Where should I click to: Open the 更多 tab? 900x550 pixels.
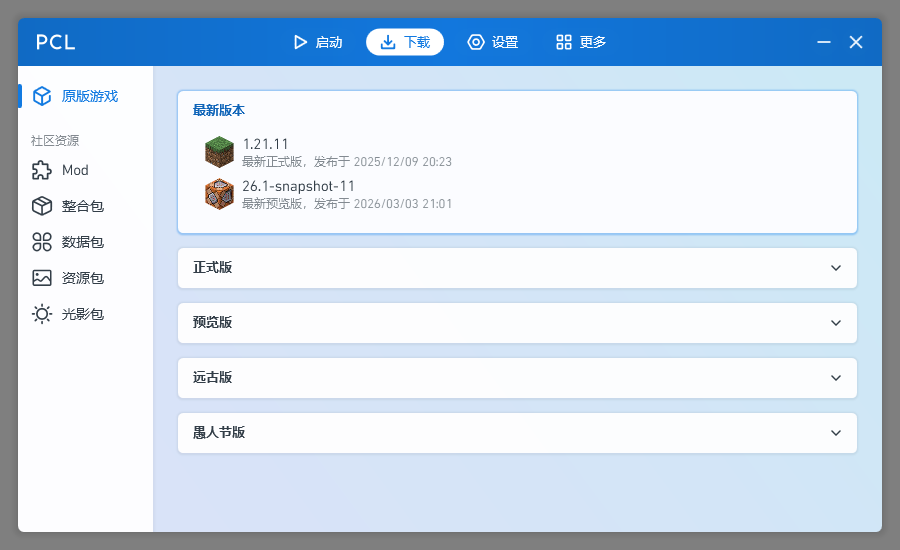pyautogui.click(x=580, y=42)
